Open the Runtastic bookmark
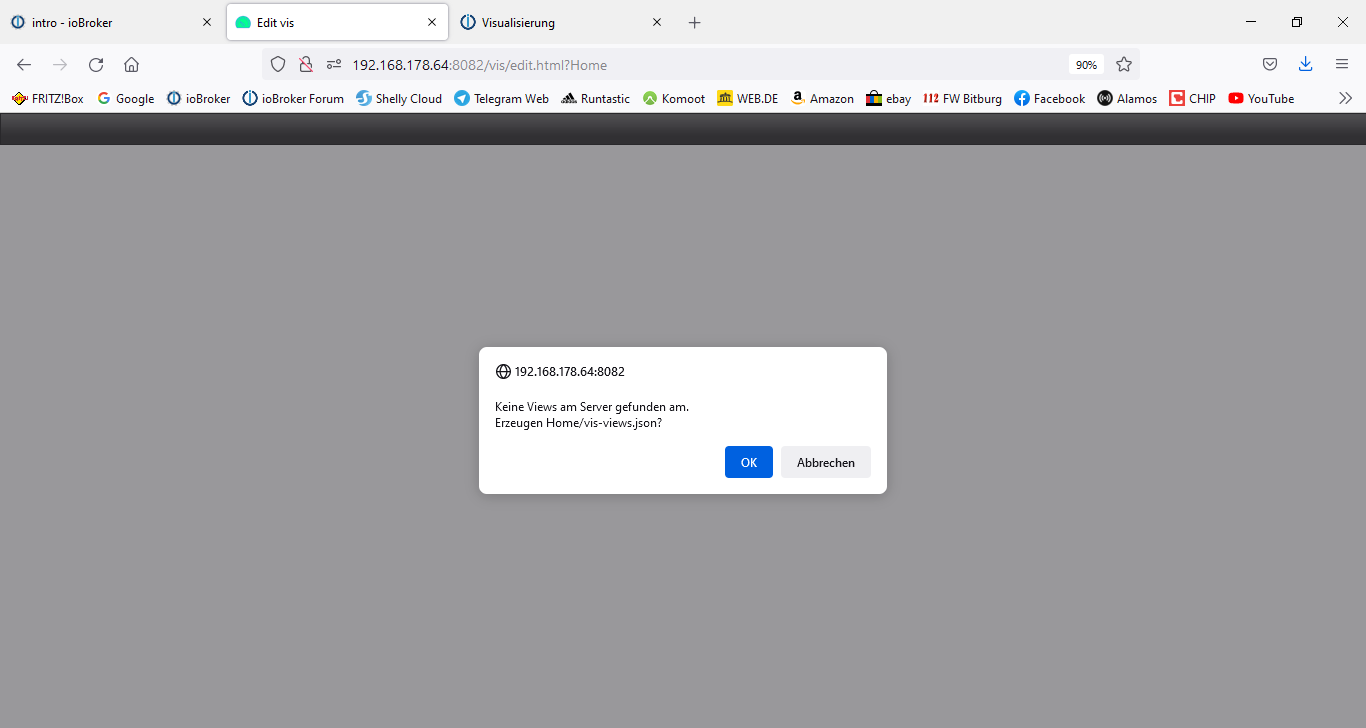 596,98
